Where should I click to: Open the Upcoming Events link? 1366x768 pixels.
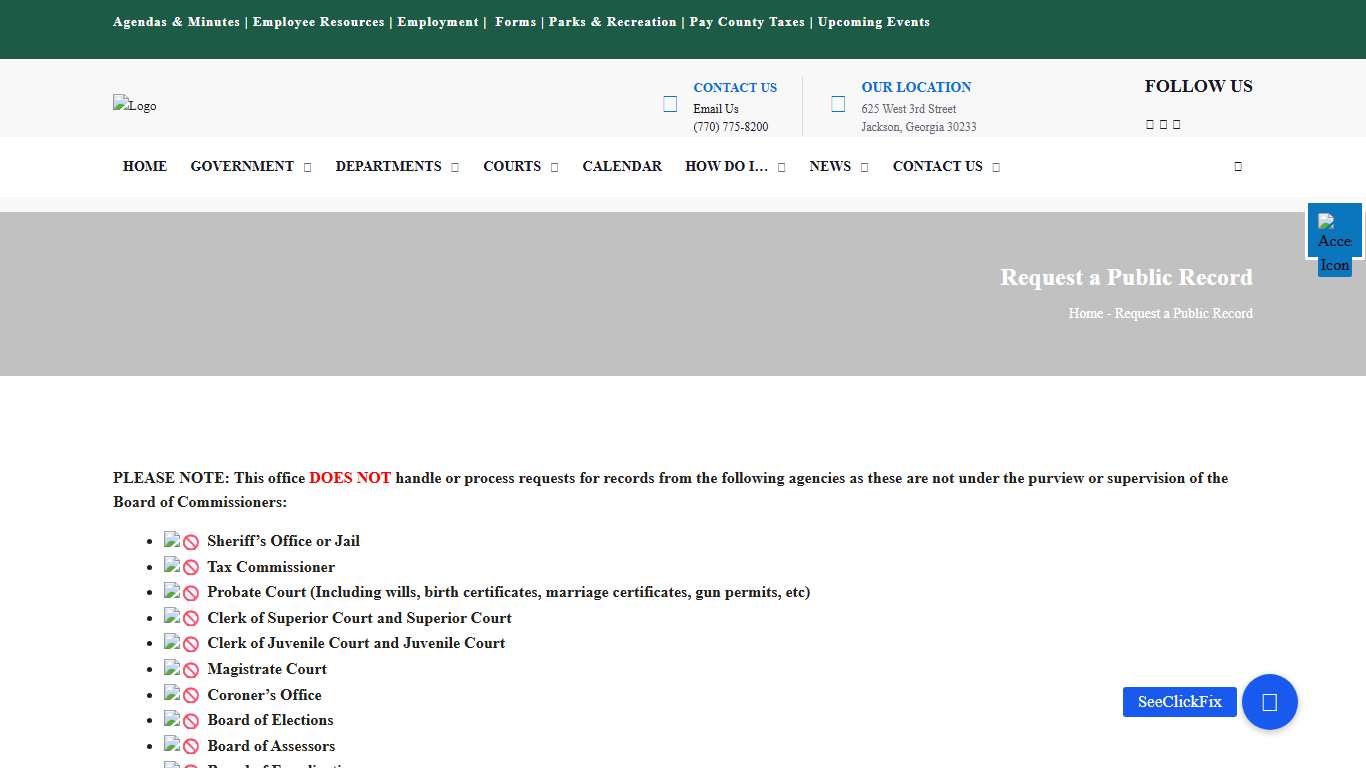[x=873, y=21]
